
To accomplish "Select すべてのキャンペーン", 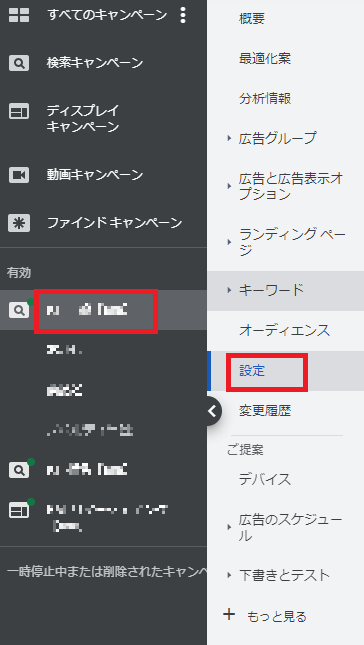I will pyautogui.click(x=107, y=15).
